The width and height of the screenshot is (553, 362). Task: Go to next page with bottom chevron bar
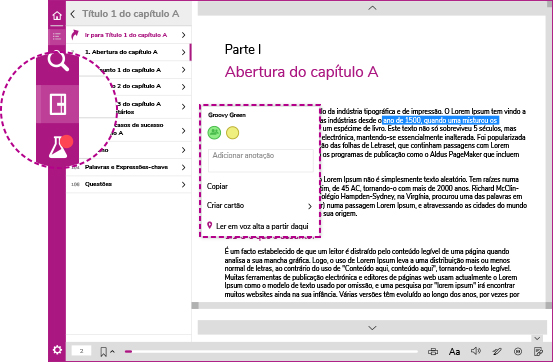372,328
